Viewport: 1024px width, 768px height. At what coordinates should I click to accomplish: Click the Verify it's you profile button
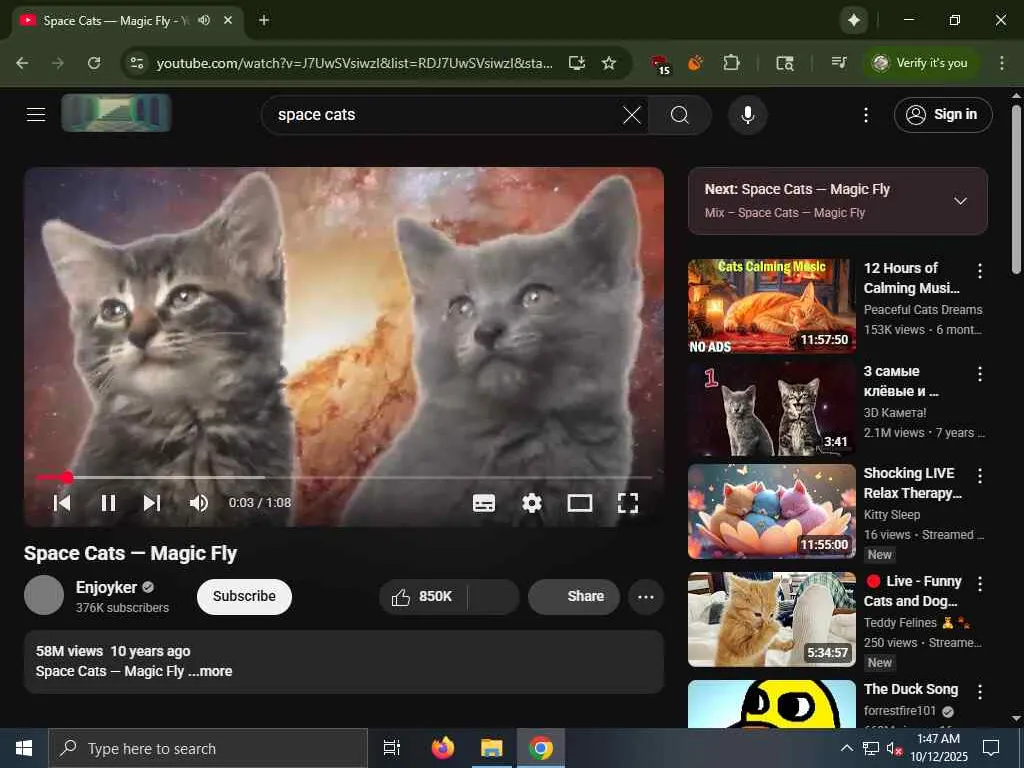(x=921, y=63)
